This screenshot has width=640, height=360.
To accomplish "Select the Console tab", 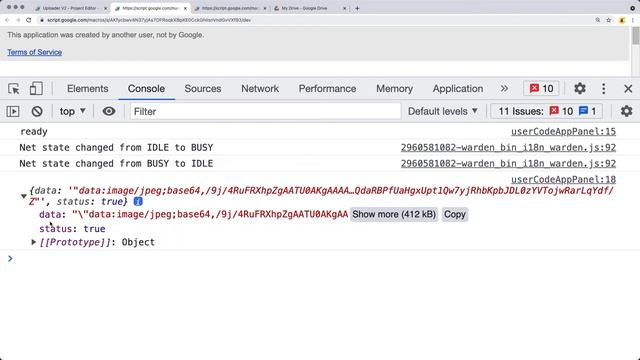I will pyautogui.click(x=146, y=89).
